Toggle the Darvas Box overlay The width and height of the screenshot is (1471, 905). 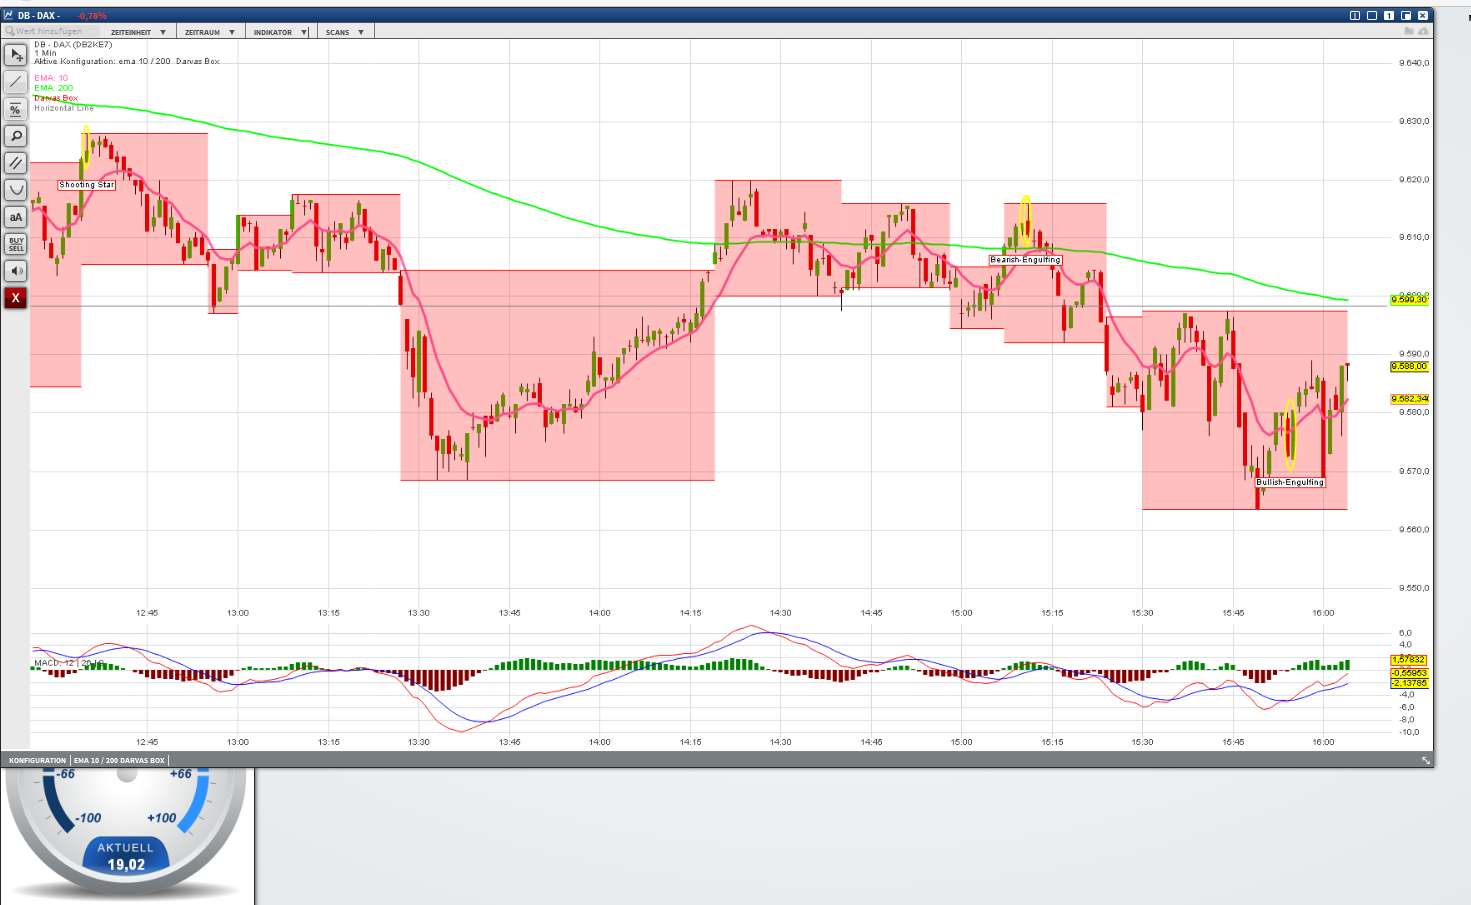coord(55,97)
